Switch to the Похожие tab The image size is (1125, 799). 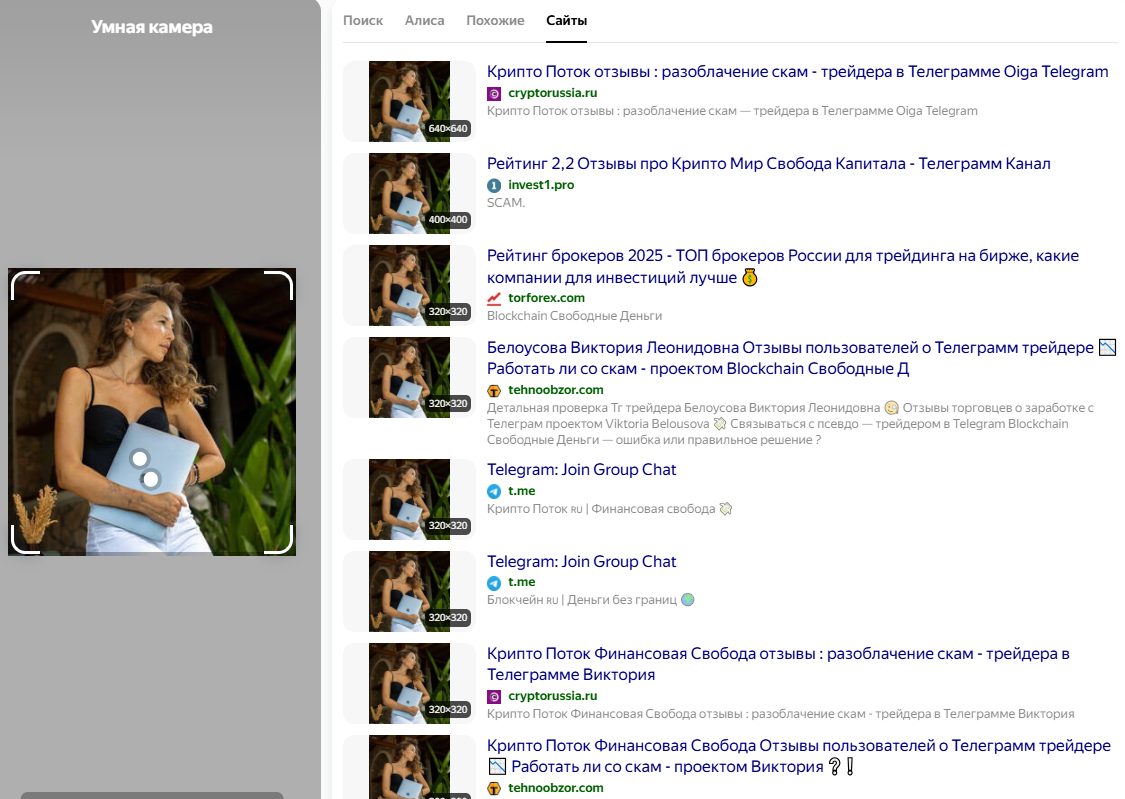click(x=495, y=21)
